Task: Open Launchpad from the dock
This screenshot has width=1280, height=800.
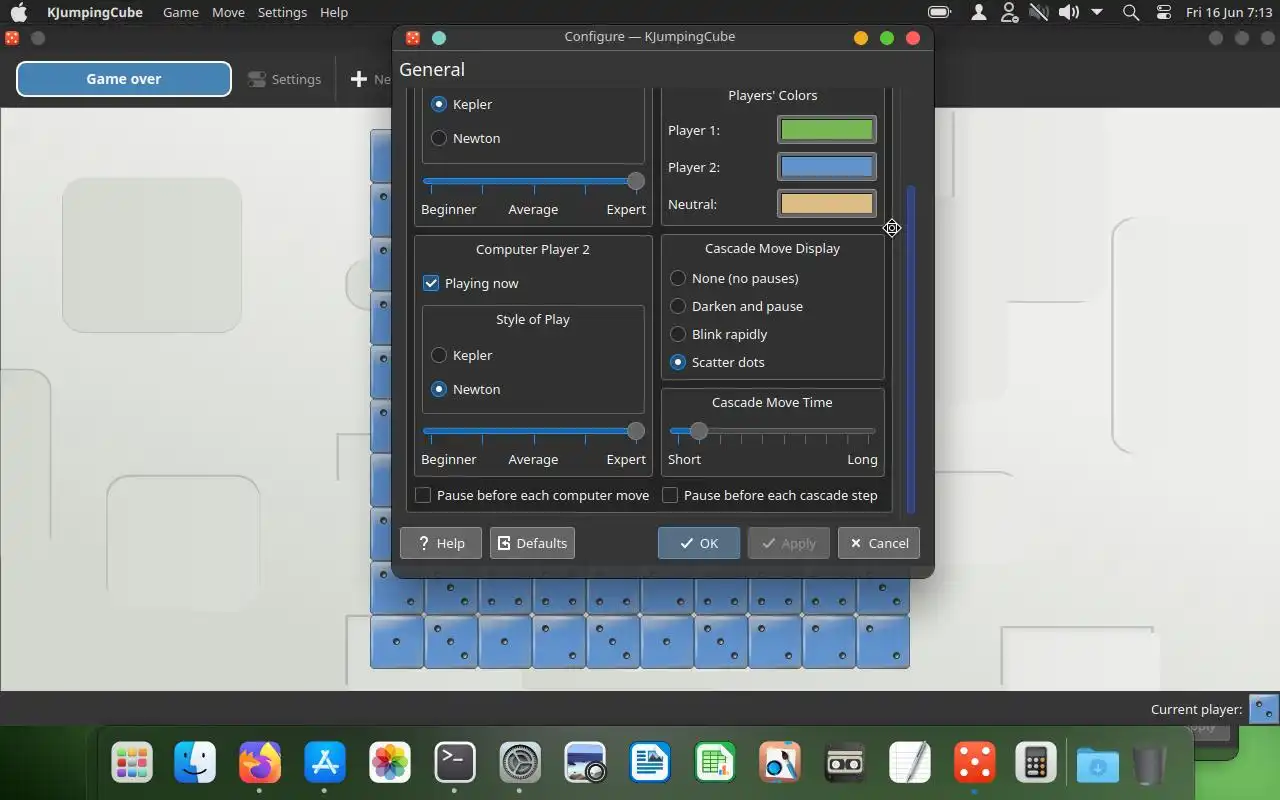Action: pos(132,763)
